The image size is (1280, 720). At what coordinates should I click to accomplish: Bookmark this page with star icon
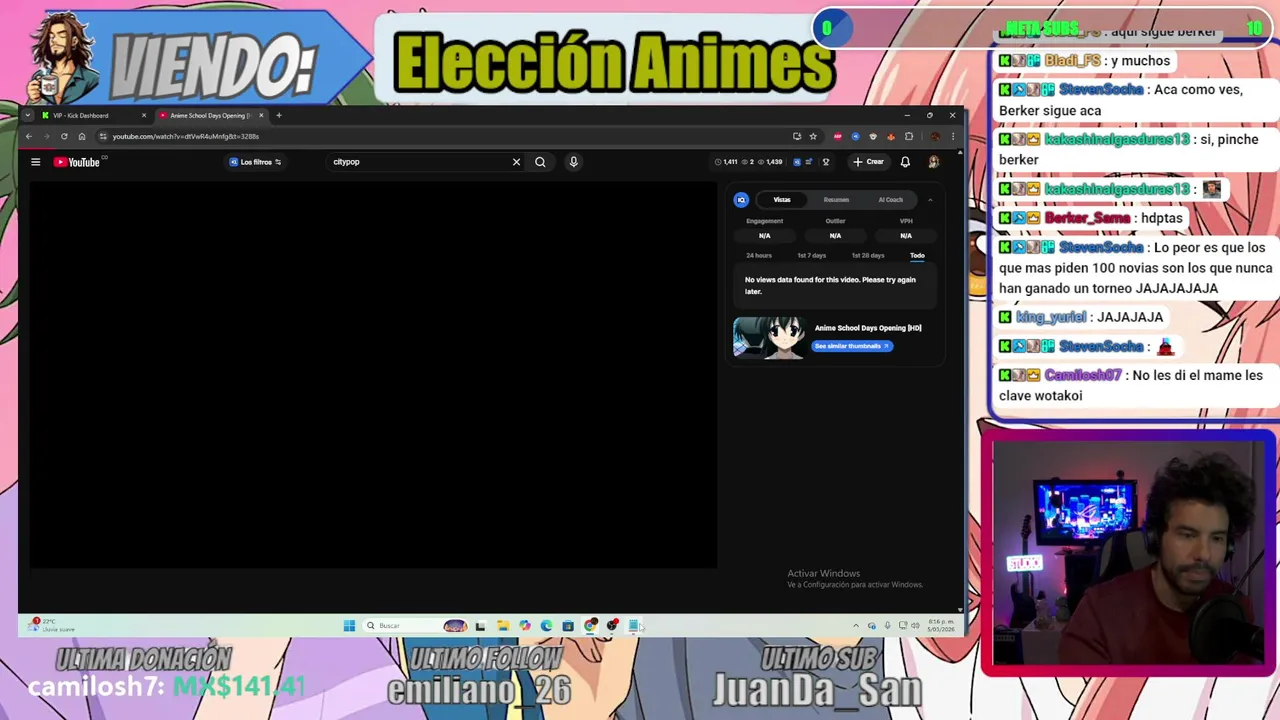(813, 136)
